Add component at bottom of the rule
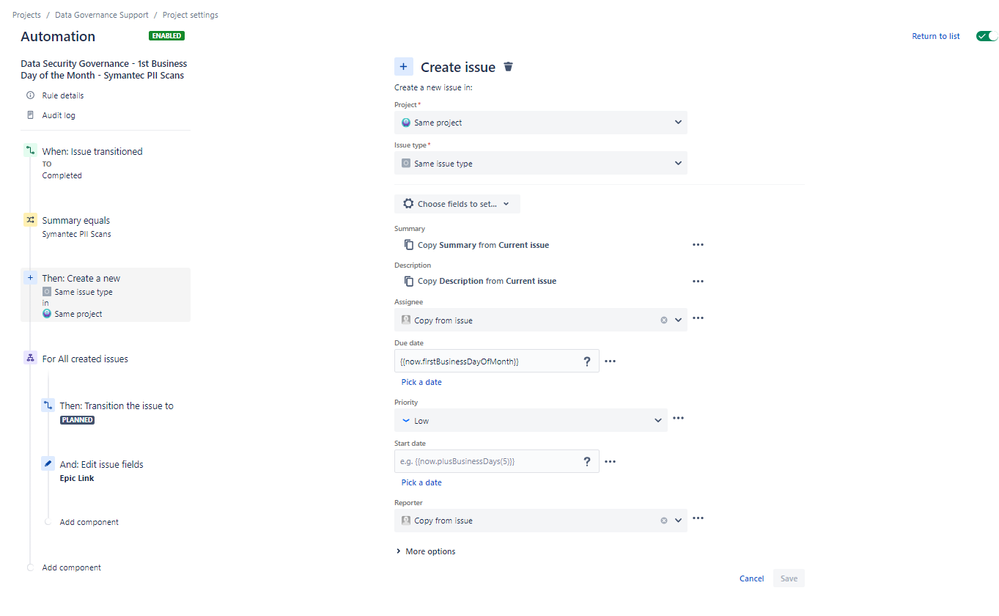 coord(71,568)
